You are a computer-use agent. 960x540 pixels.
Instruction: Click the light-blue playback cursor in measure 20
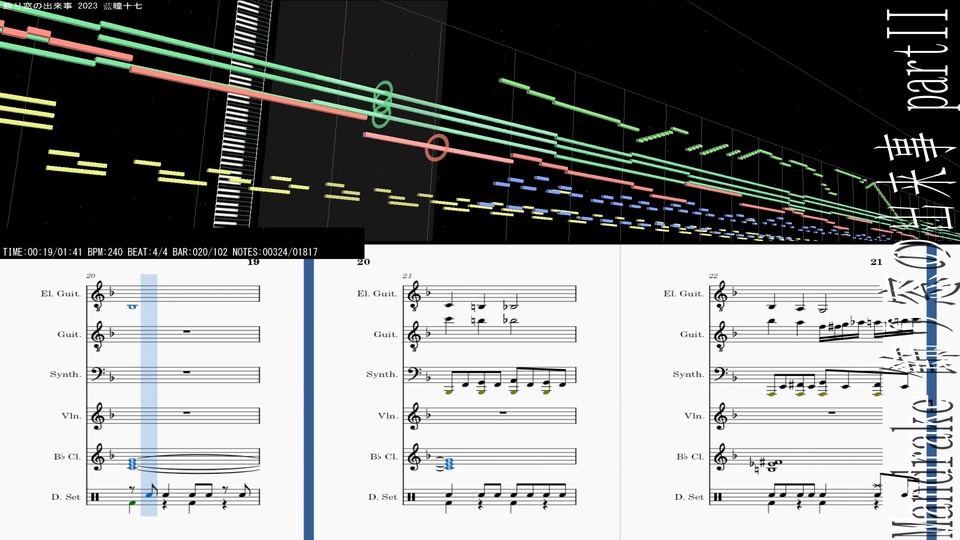(149, 395)
